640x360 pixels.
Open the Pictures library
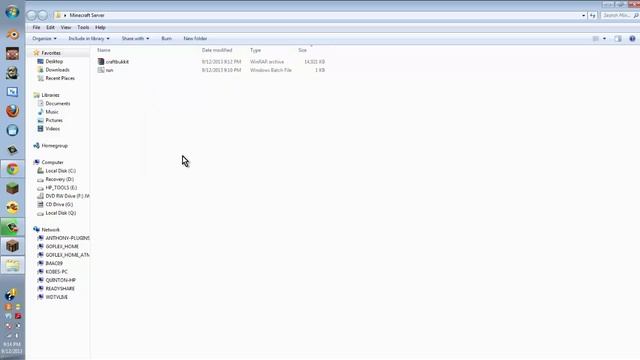pos(54,120)
